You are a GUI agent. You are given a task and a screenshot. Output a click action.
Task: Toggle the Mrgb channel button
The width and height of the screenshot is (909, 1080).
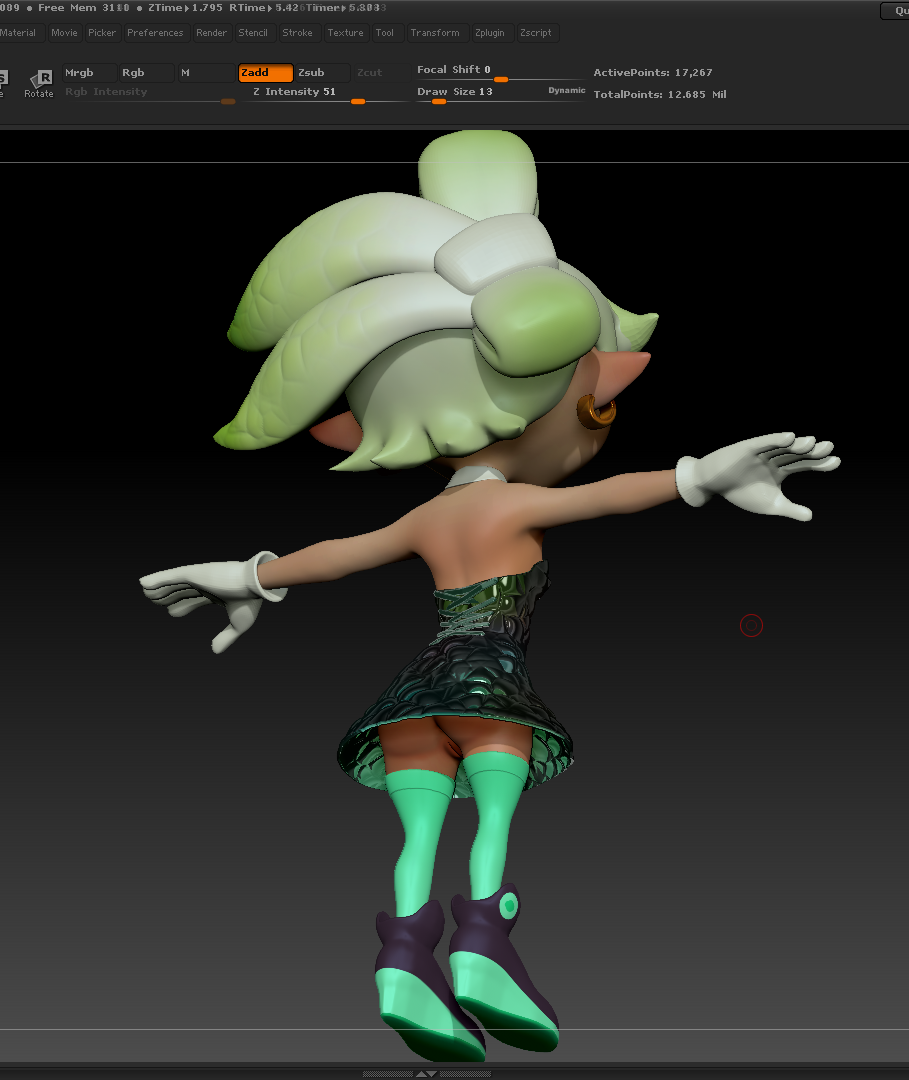[88, 73]
